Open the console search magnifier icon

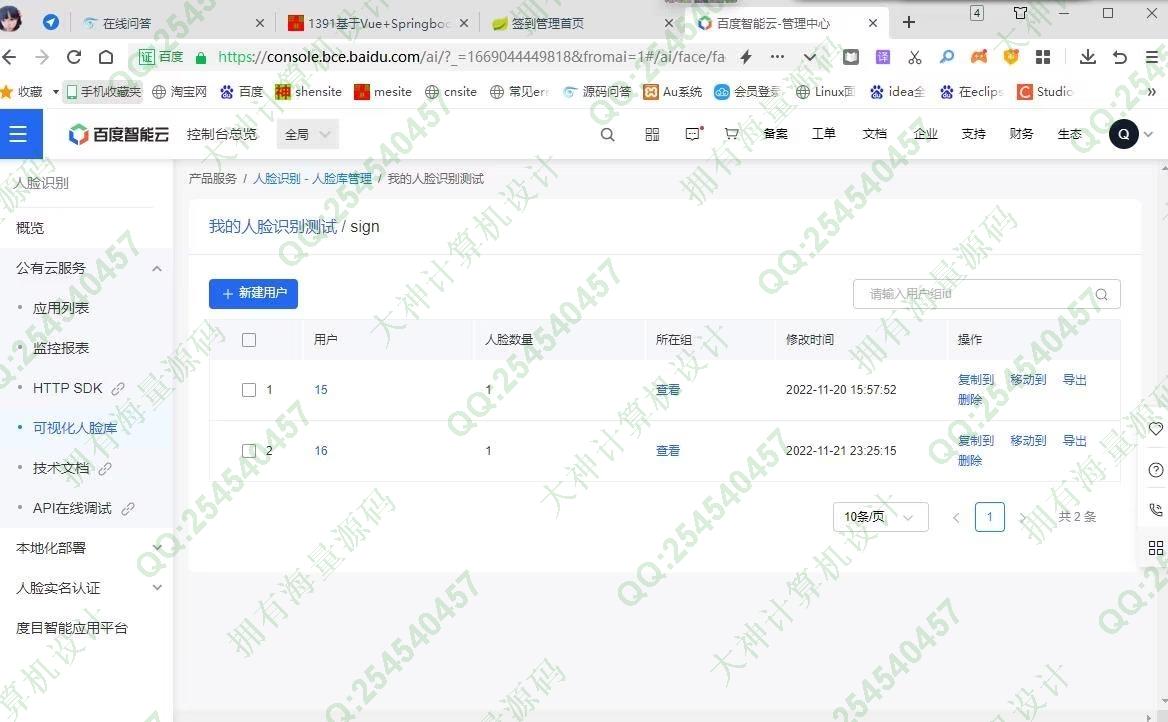608,134
